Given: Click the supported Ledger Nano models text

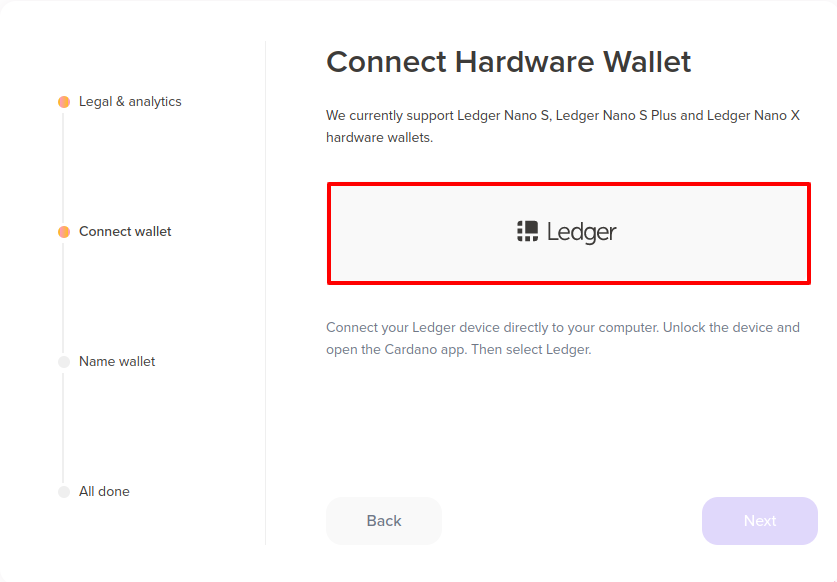Looking at the screenshot, I should pos(562,126).
